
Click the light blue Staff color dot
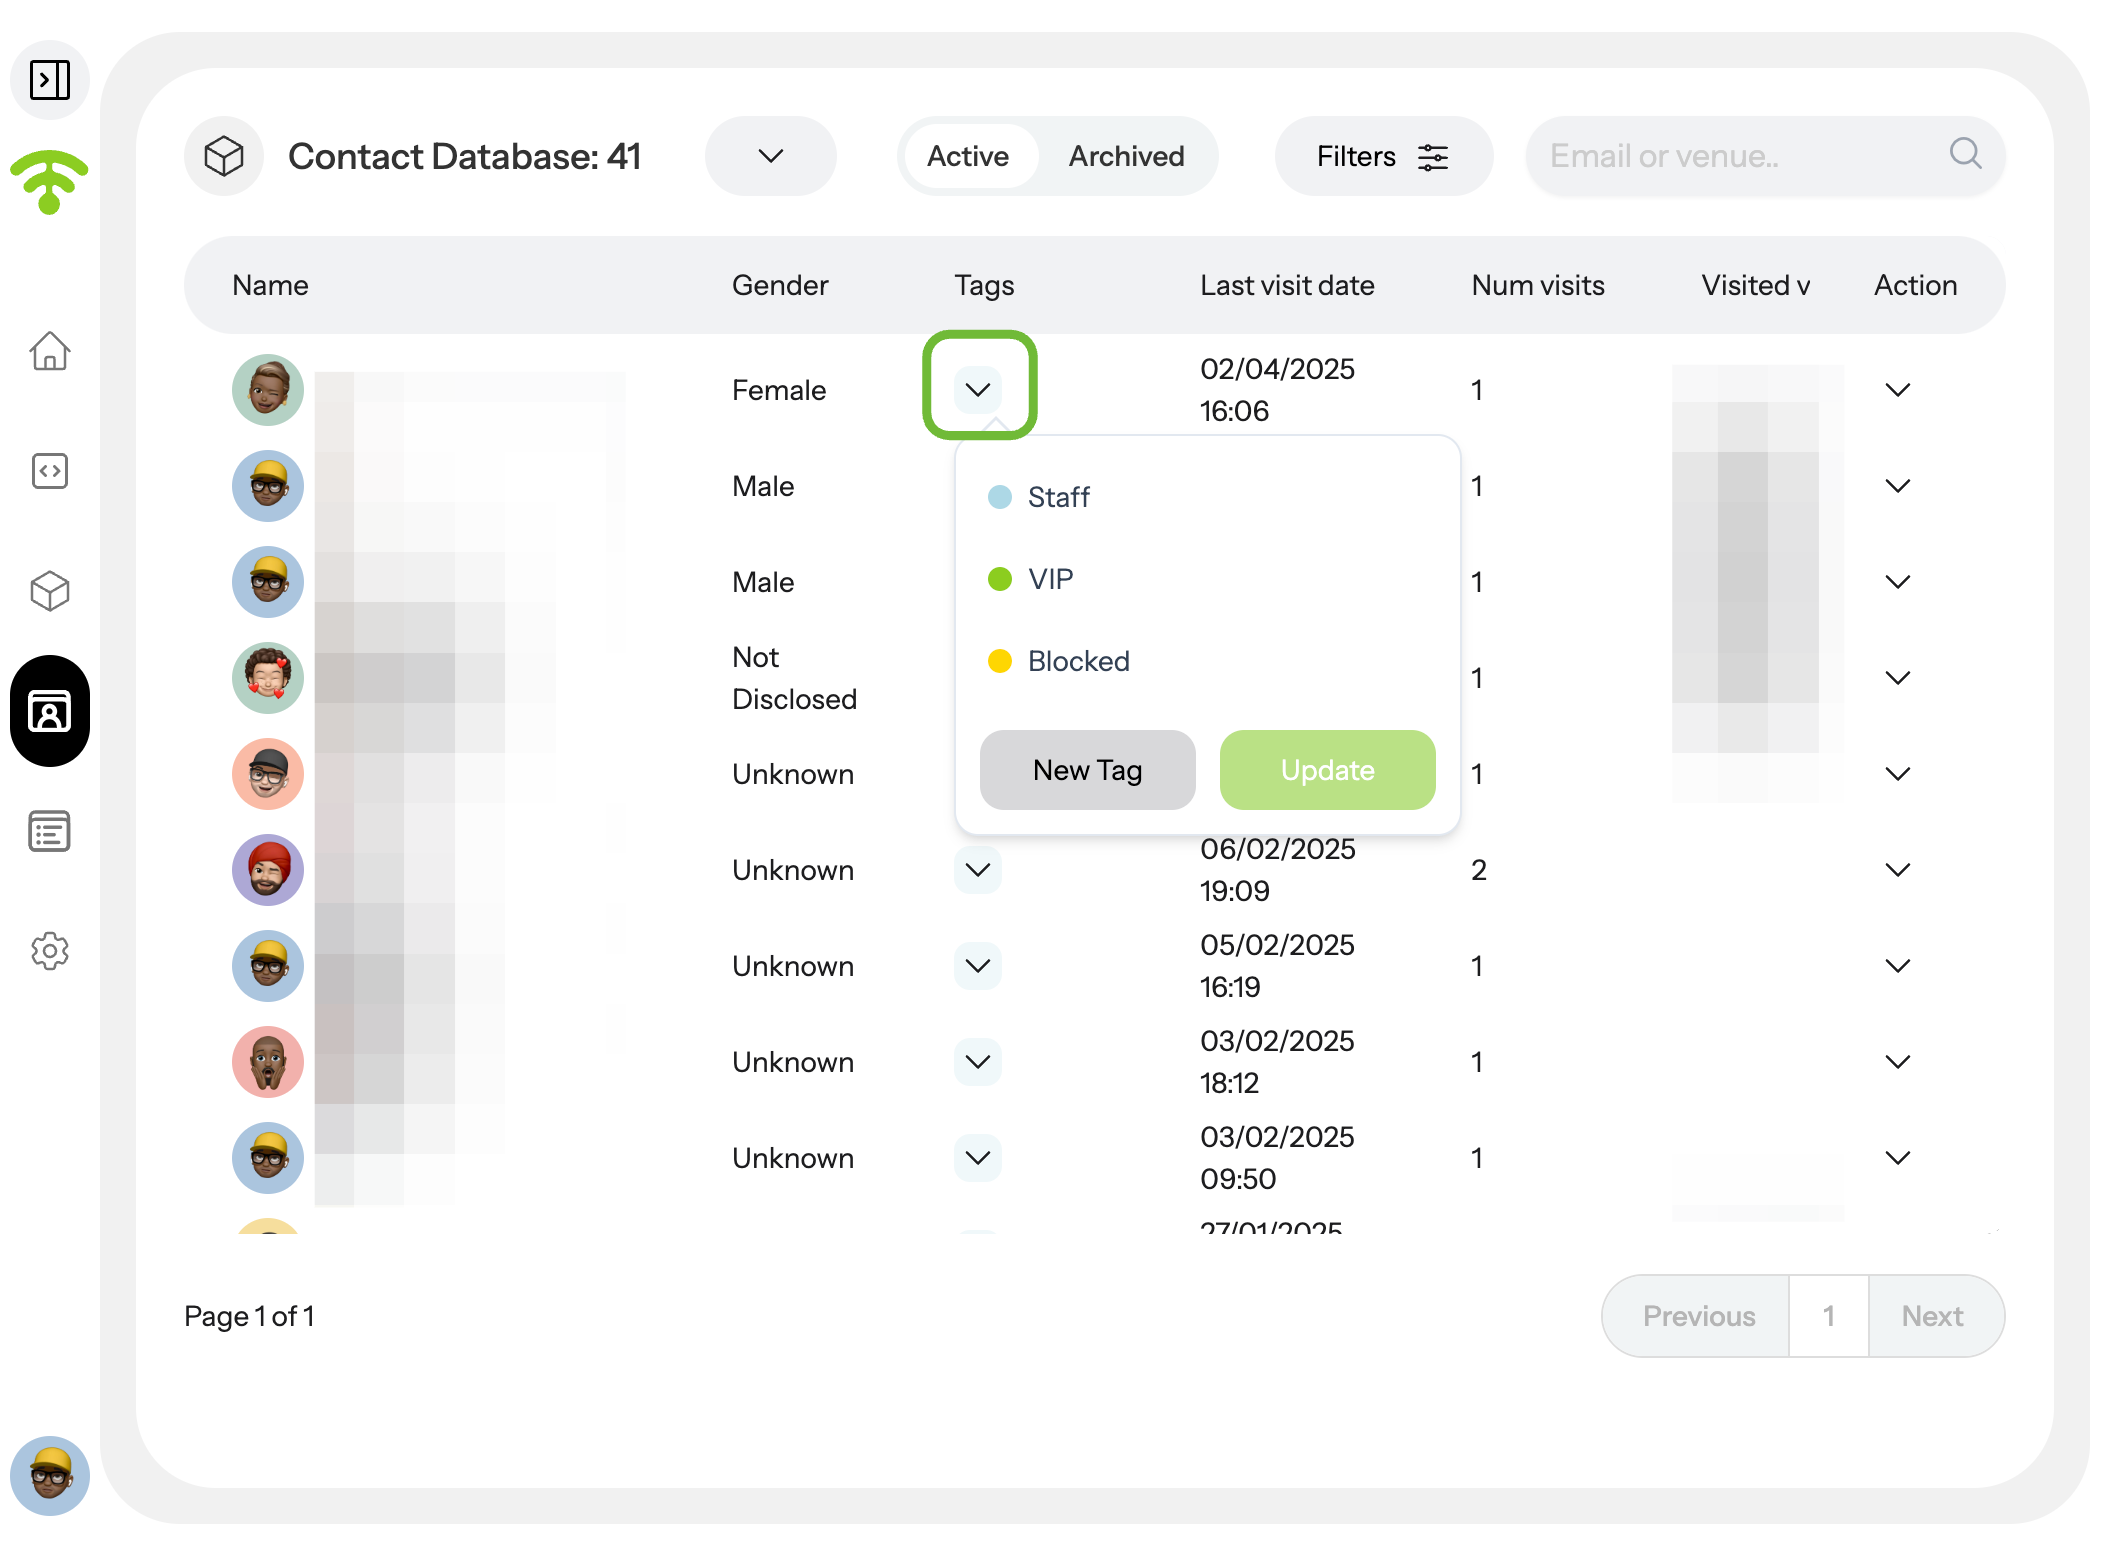click(x=1000, y=497)
